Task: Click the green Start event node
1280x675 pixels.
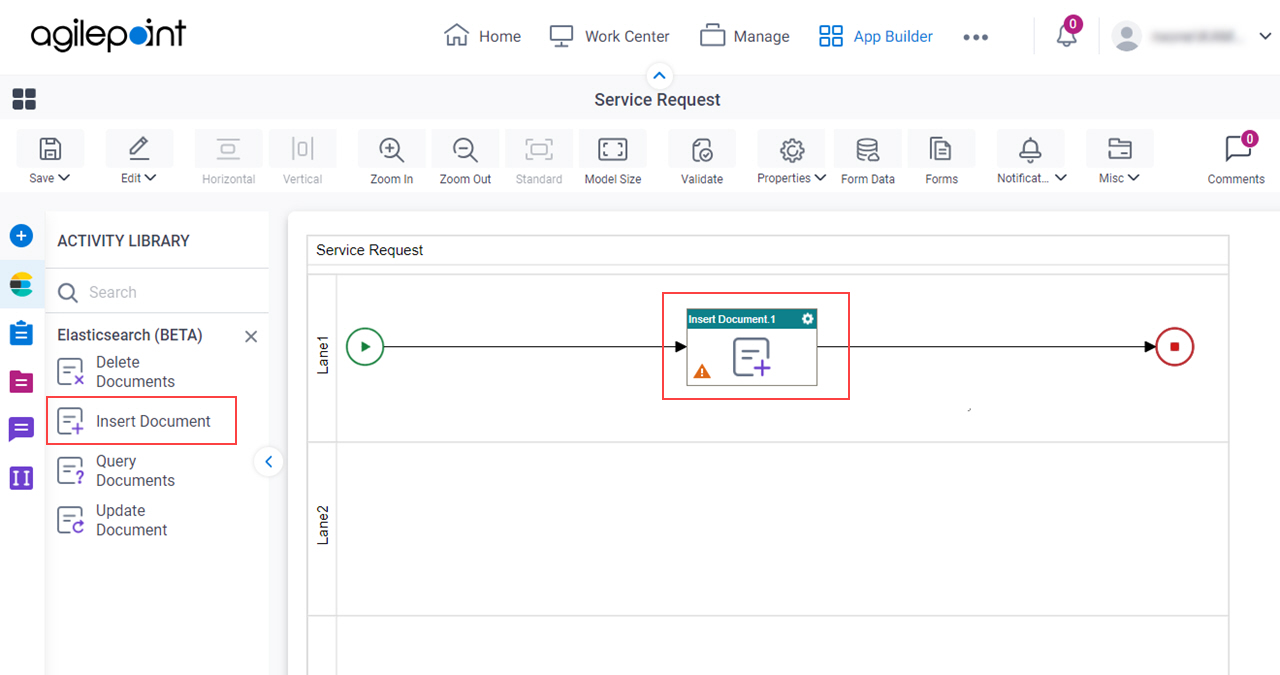Action: [x=365, y=347]
